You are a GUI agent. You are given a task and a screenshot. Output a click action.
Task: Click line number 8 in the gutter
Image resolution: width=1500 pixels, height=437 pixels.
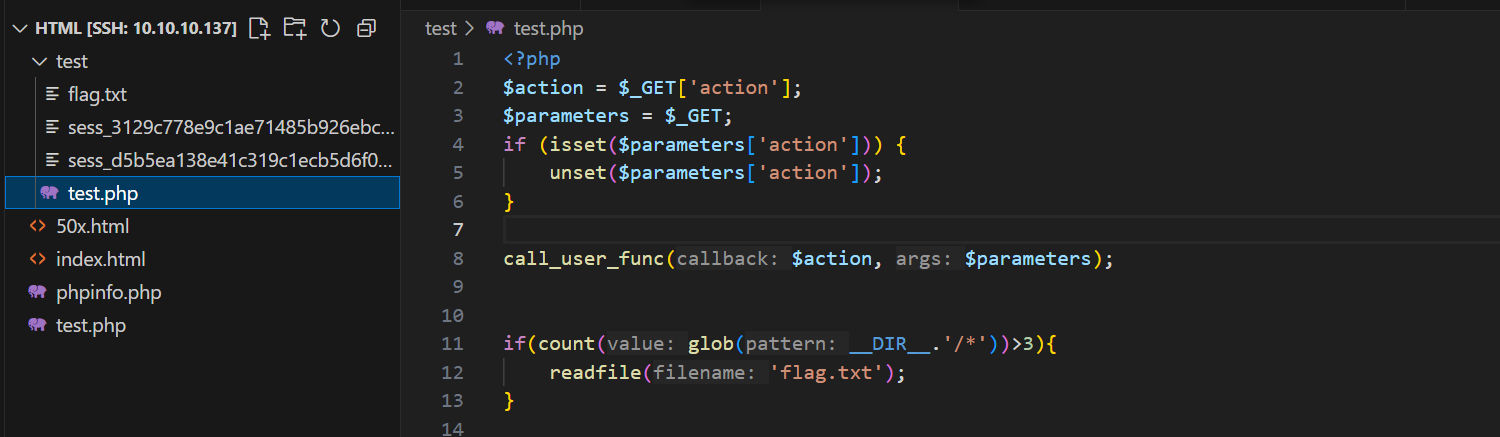[458, 259]
